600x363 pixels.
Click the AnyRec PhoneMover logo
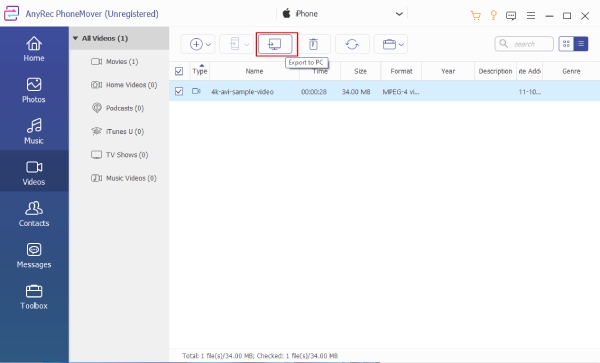11,14
